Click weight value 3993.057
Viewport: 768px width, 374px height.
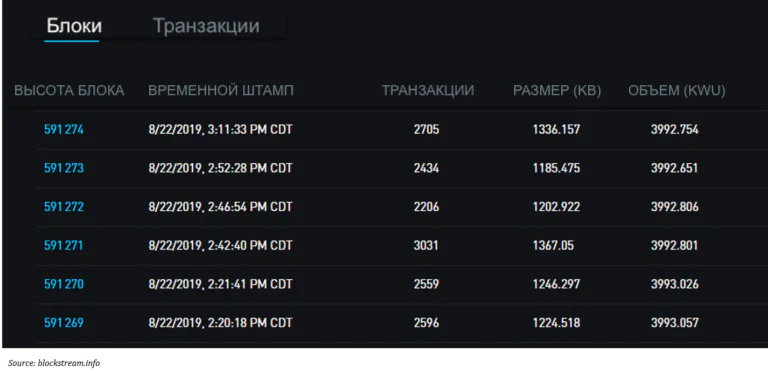pos(674,323)
